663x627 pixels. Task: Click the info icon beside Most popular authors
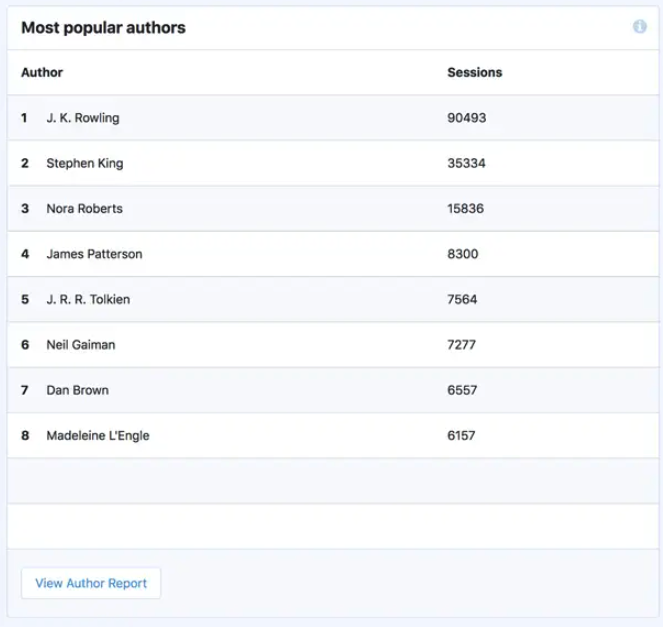click(639, 26)
